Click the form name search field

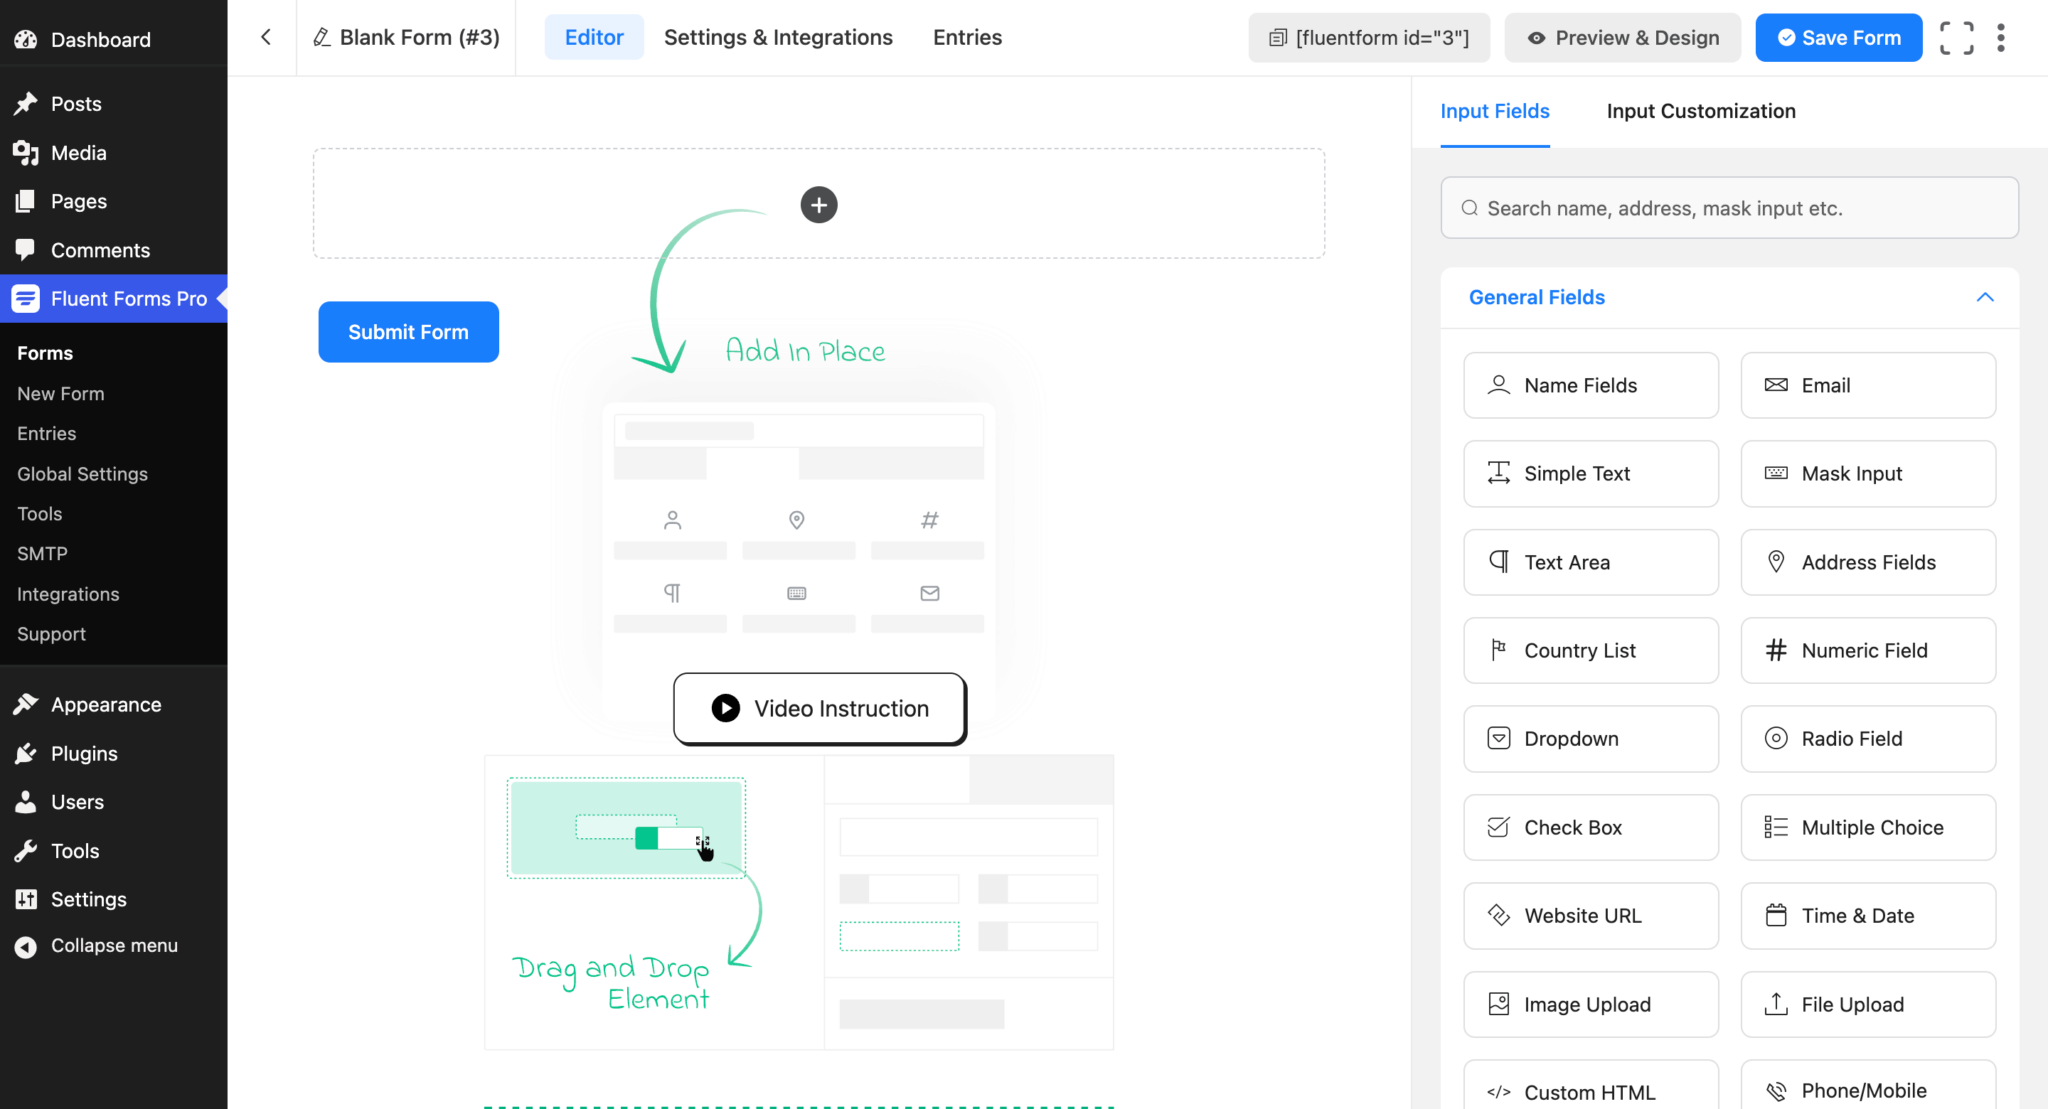(1729, 208)
